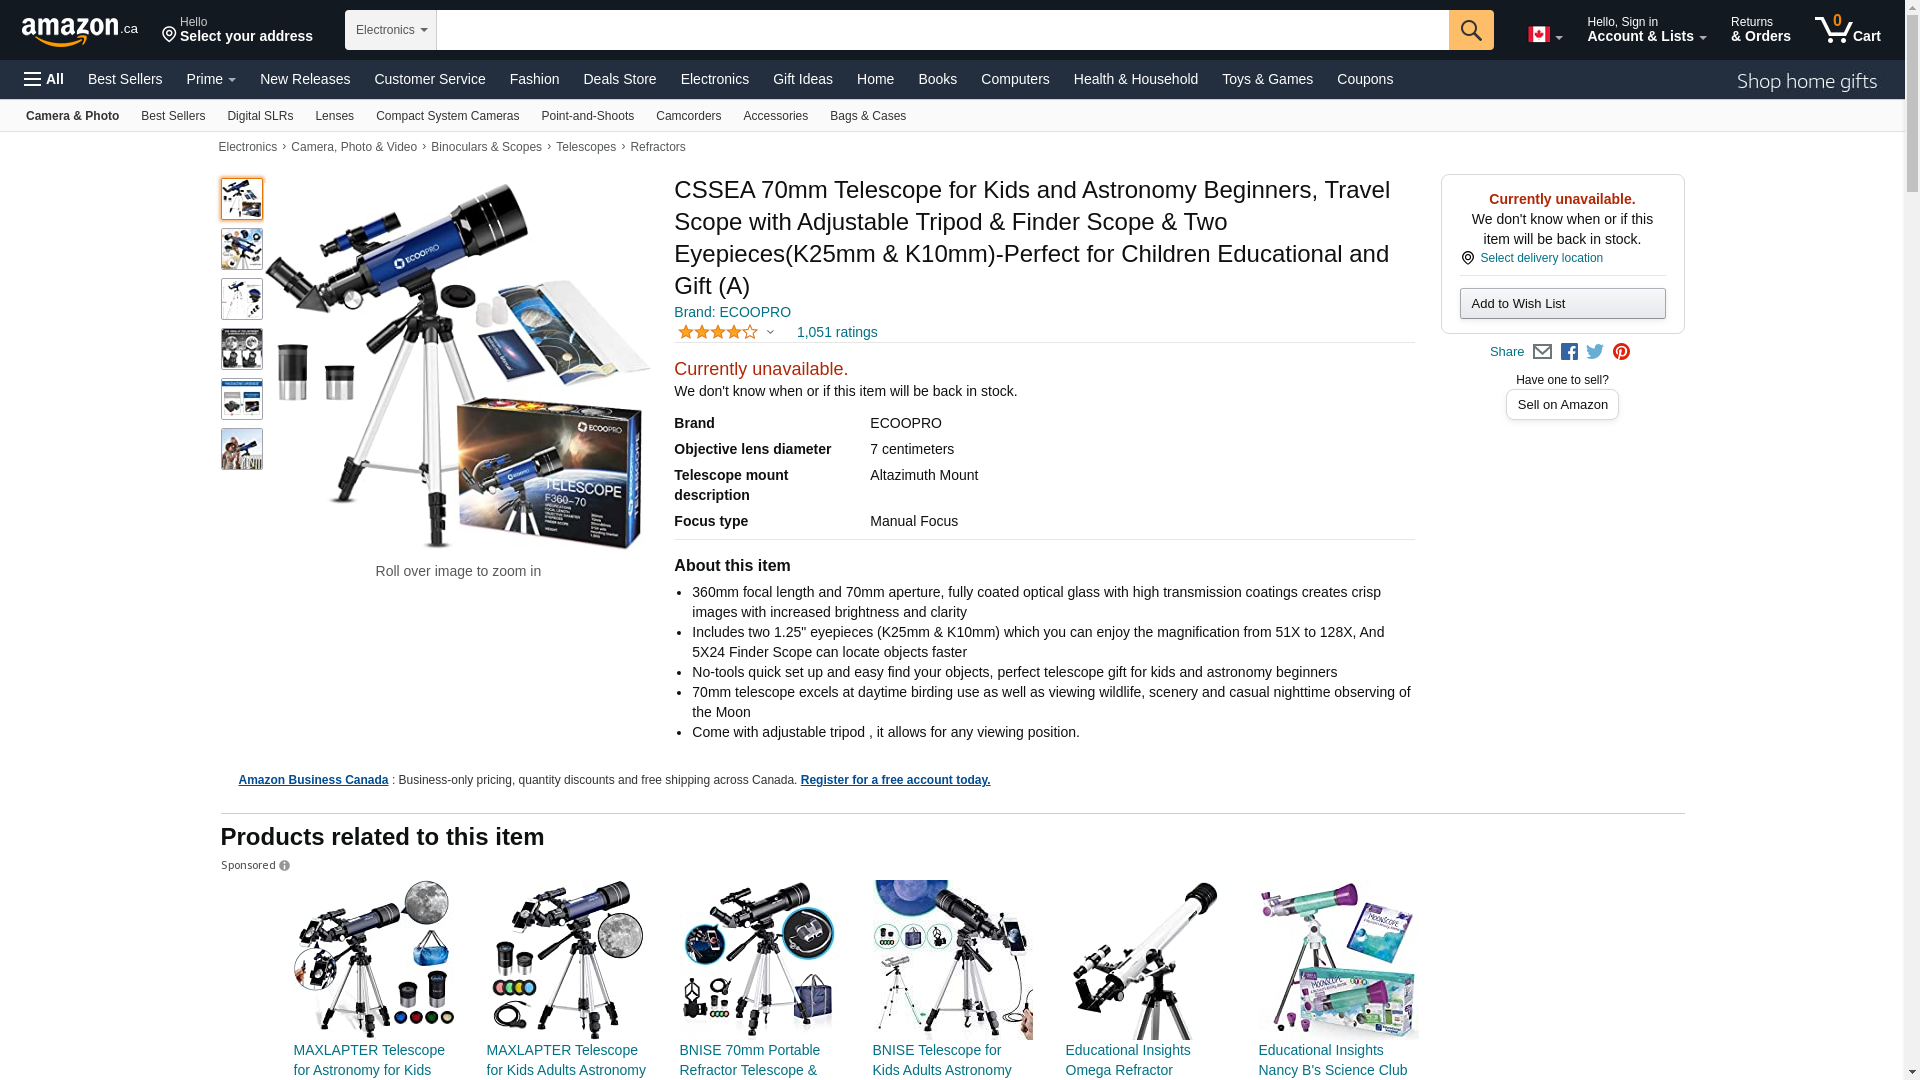Focus the search text field
The image size is (1920, 1080).
(942, 30)
